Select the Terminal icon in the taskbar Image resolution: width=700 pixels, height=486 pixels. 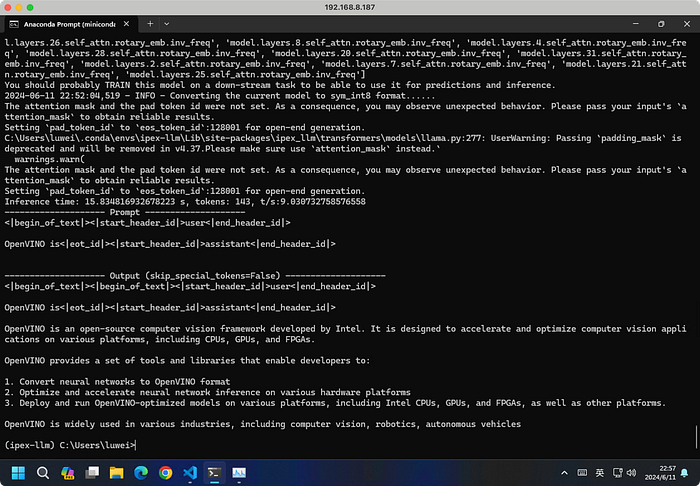[x=214, y=473]
